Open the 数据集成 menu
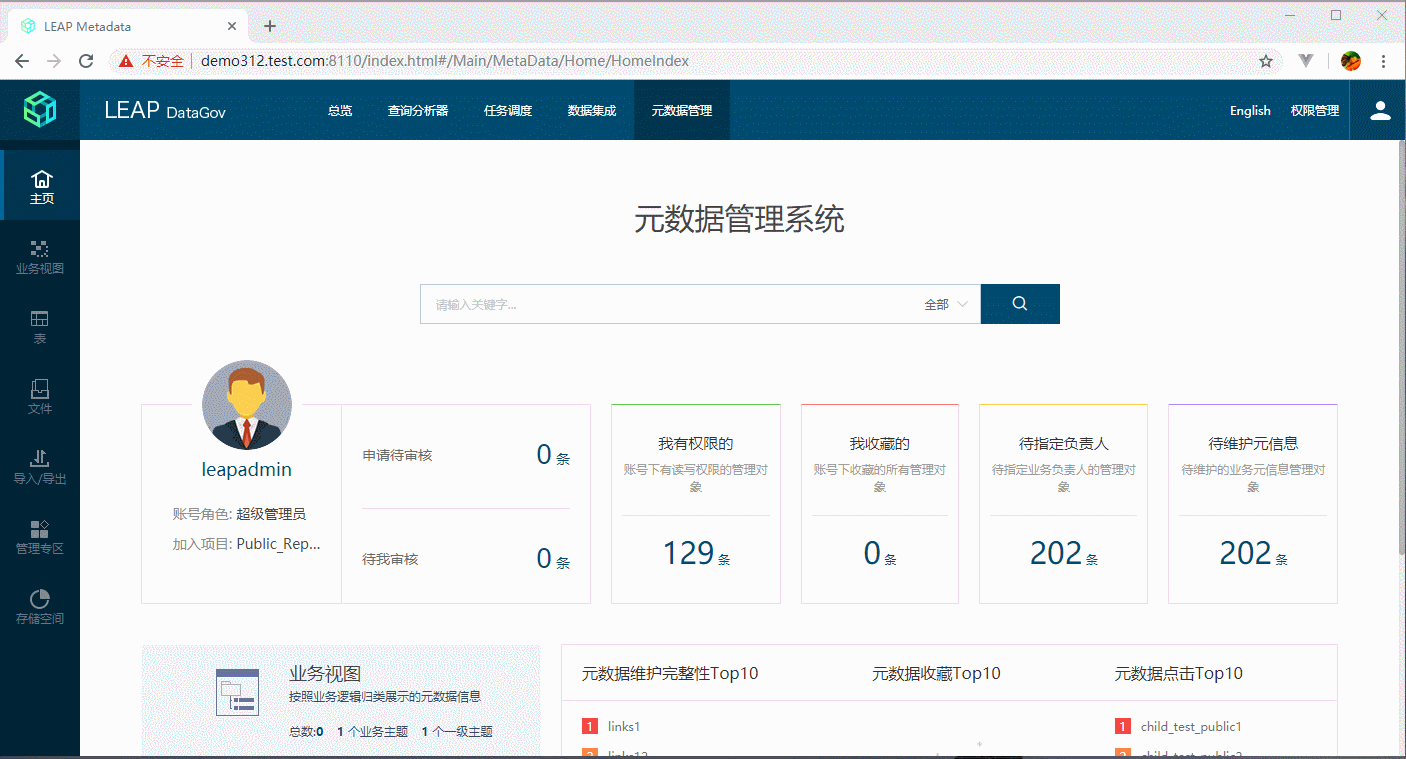 [592, 111]
